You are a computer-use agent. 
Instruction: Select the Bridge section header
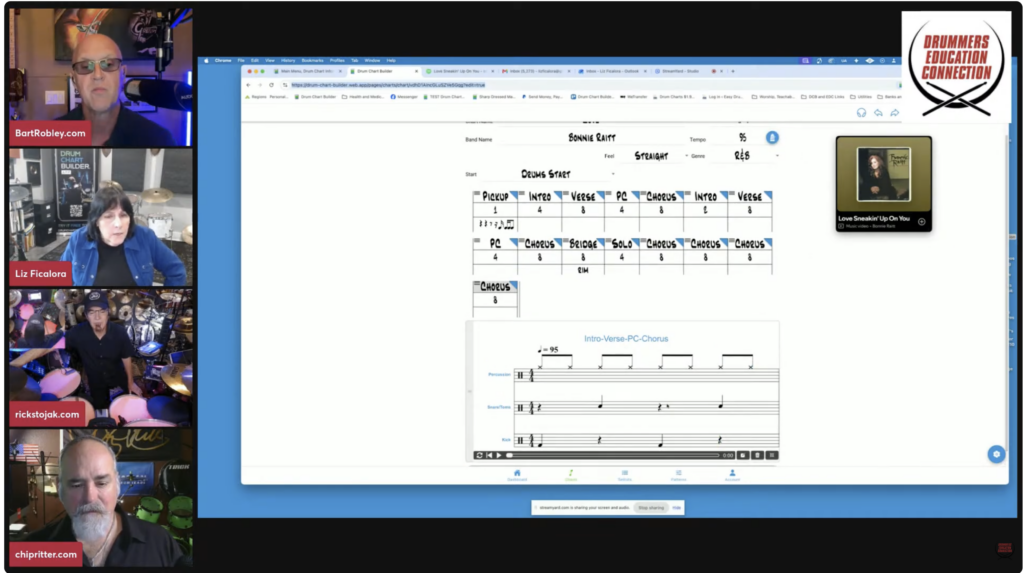click(x=583, y=244)
